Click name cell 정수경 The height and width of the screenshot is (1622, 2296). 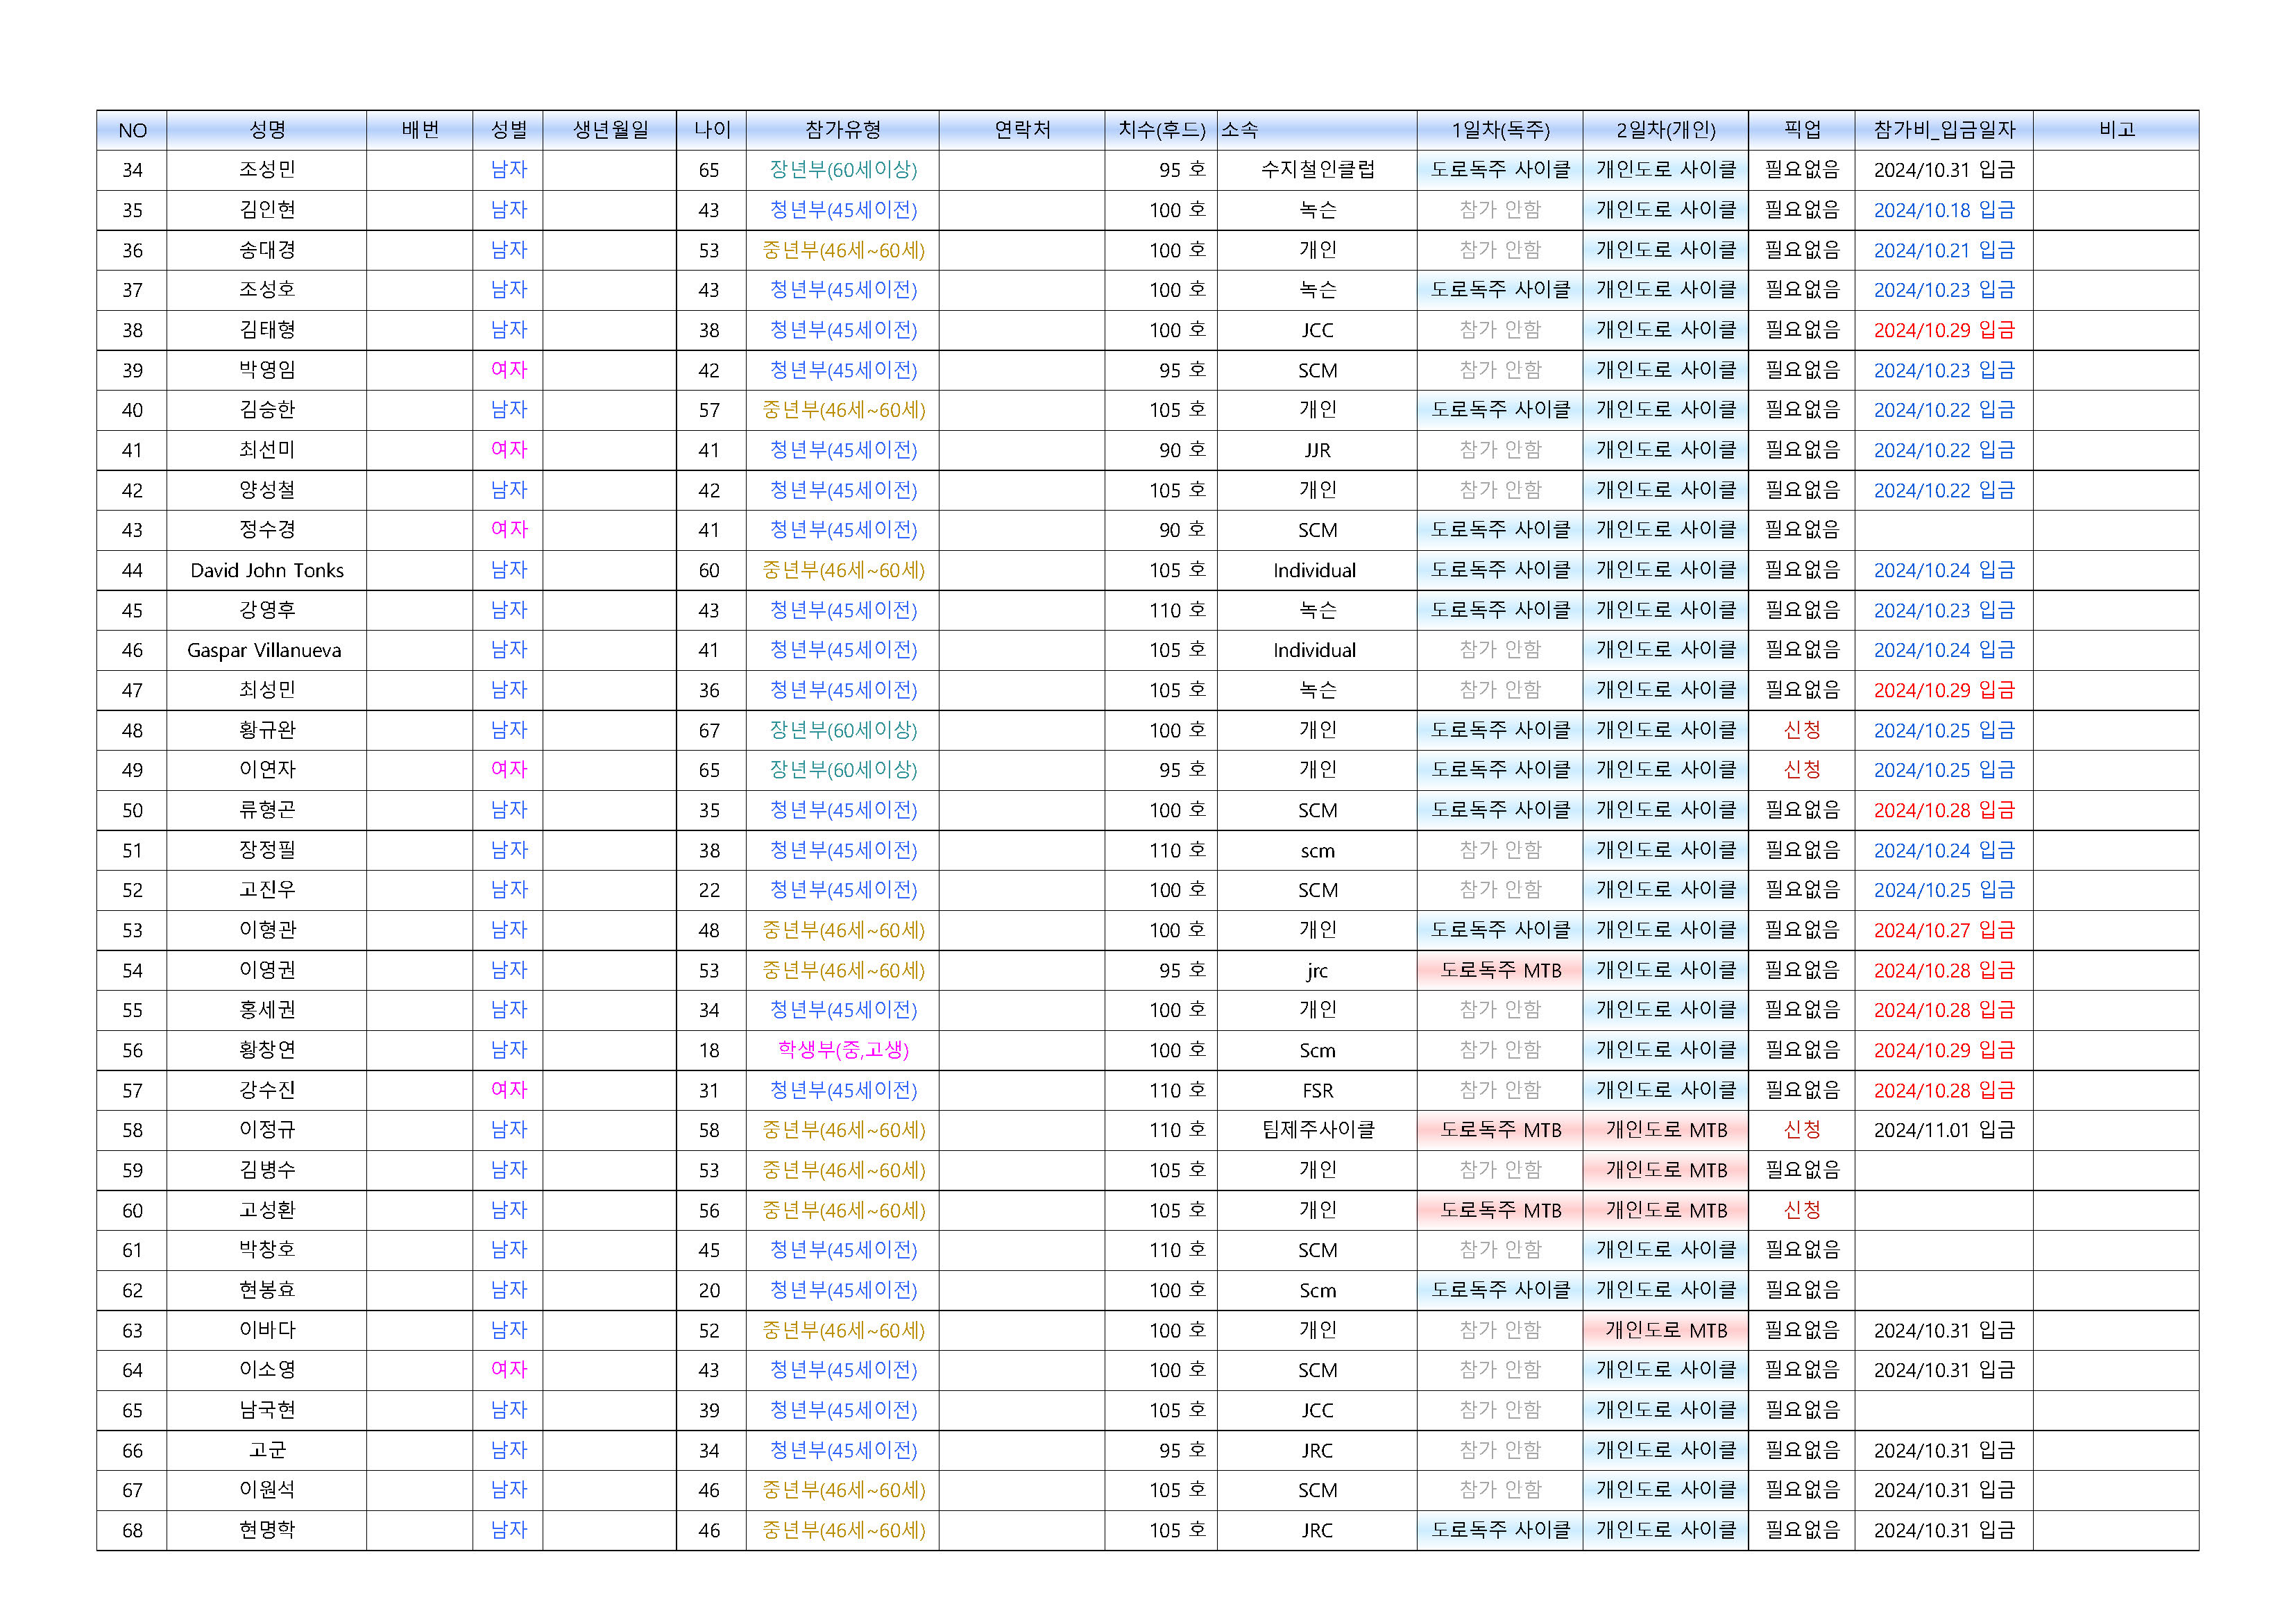pos(267,530)
